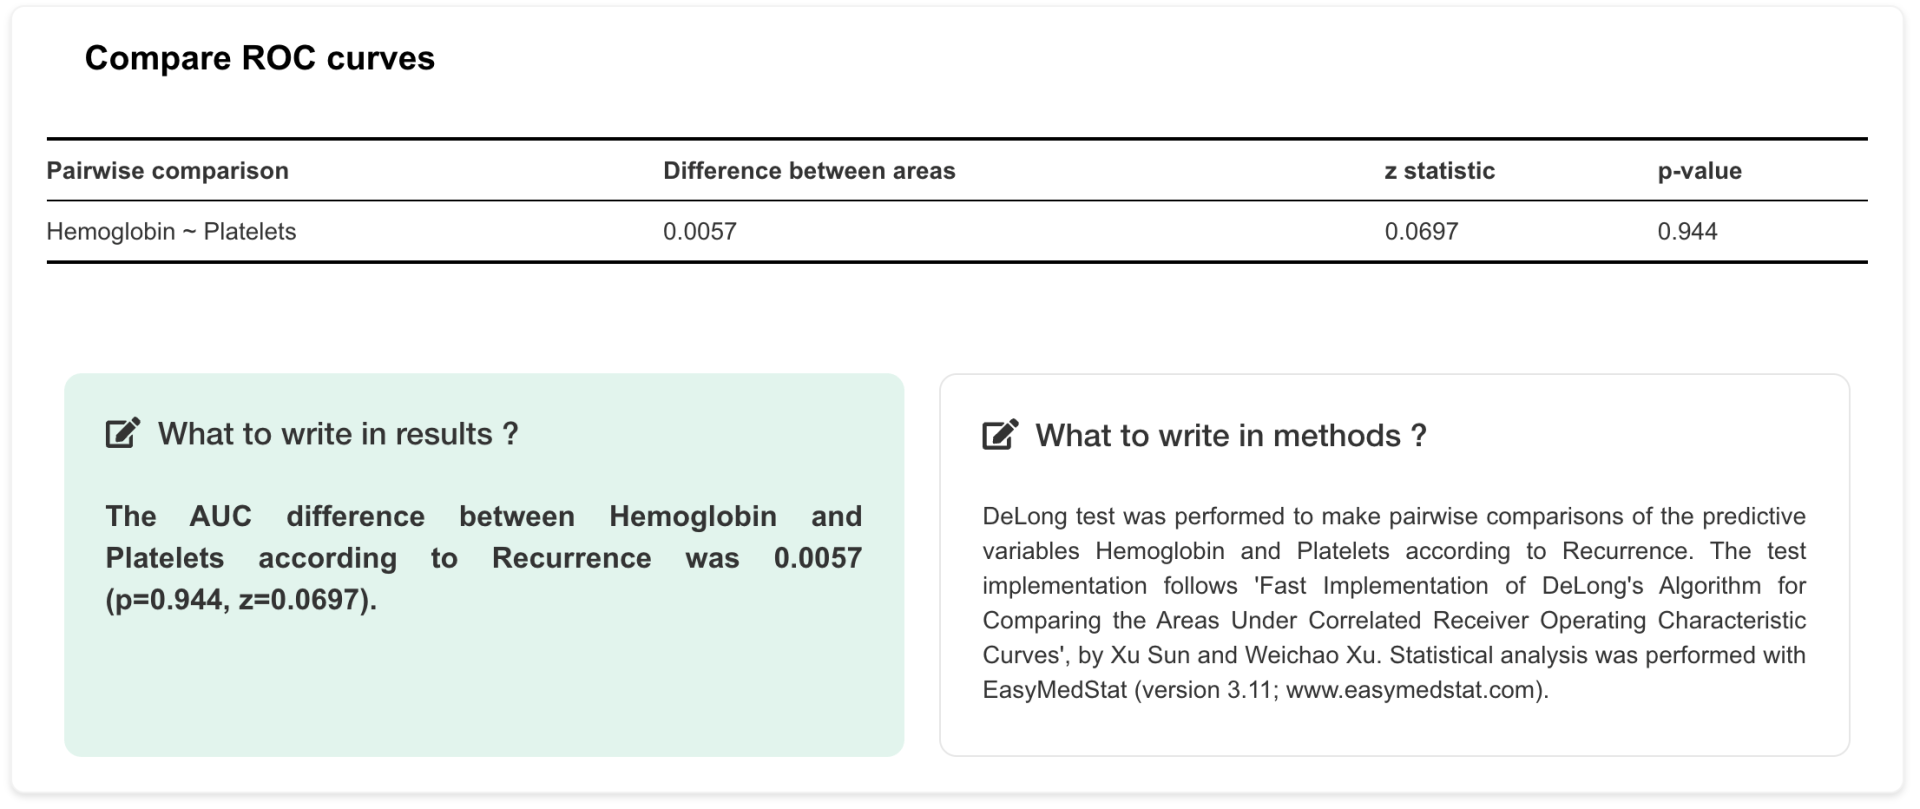
Task: Select the bold AUC difference results sentence
Action: (484, 558)
